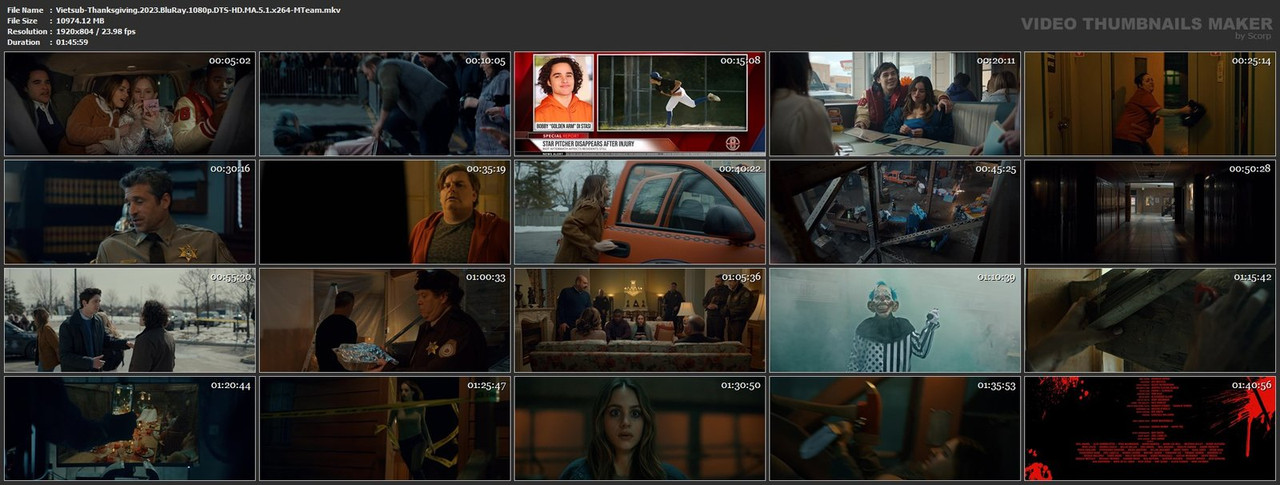Viewport: 1280px width, 485px height.
Task: Select the thumbnail at 01:15:42
Action: [1150, 320]
